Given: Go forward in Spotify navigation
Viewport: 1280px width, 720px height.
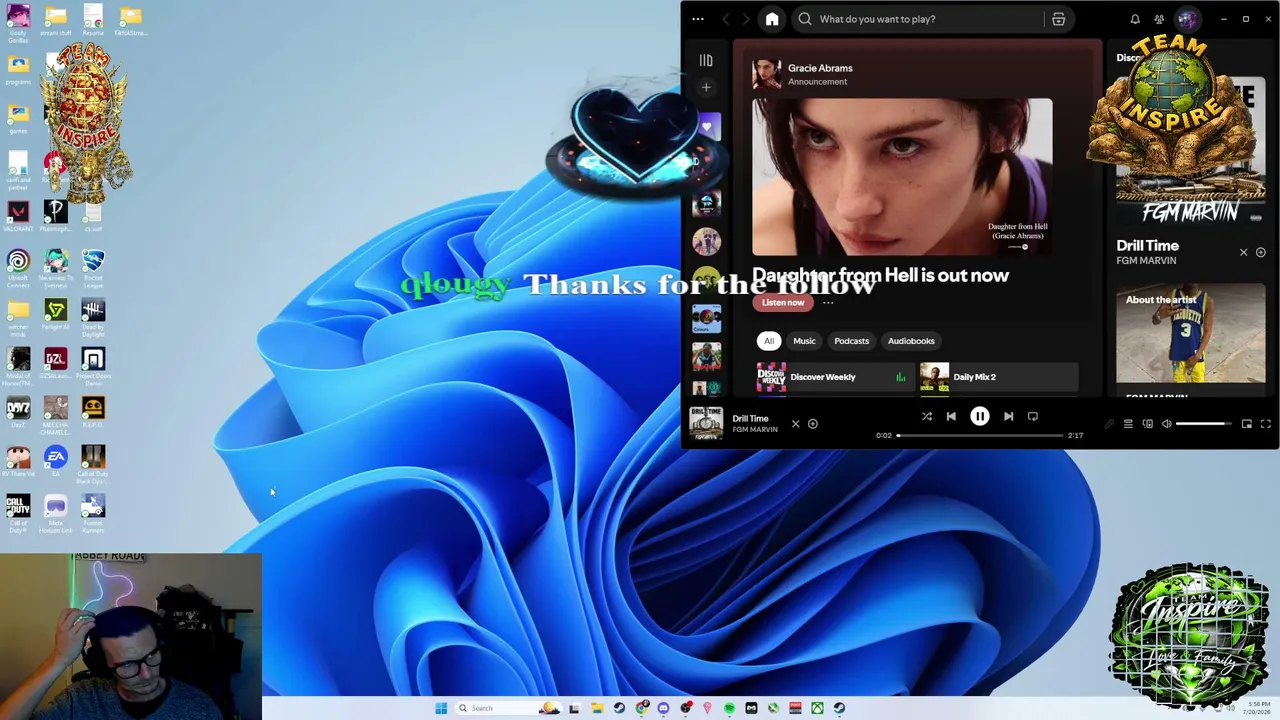Looking at the screenshot, I should coord(746,19).
